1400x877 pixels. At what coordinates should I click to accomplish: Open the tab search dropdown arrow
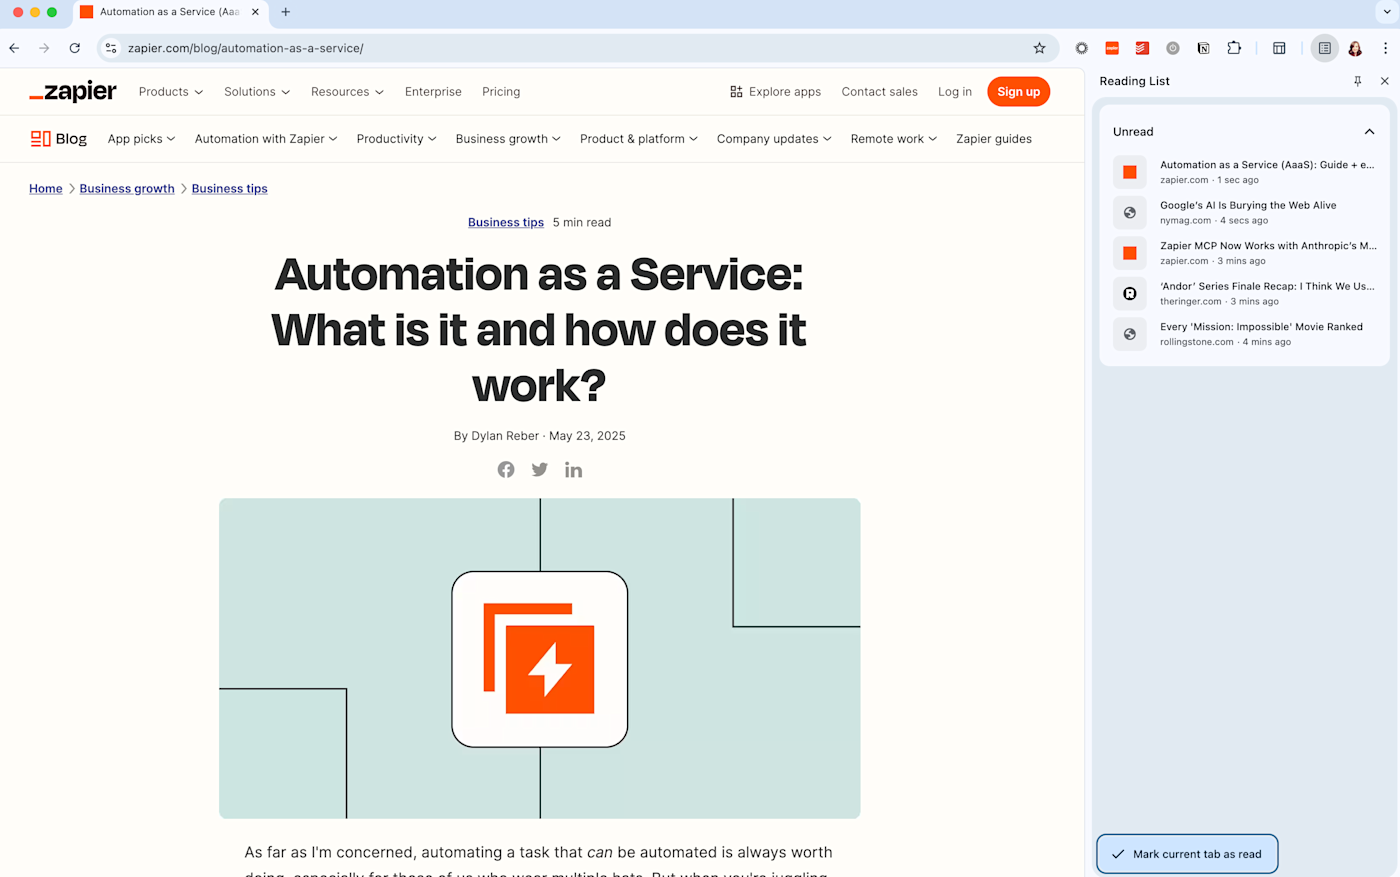click(x=1386, y=12)
